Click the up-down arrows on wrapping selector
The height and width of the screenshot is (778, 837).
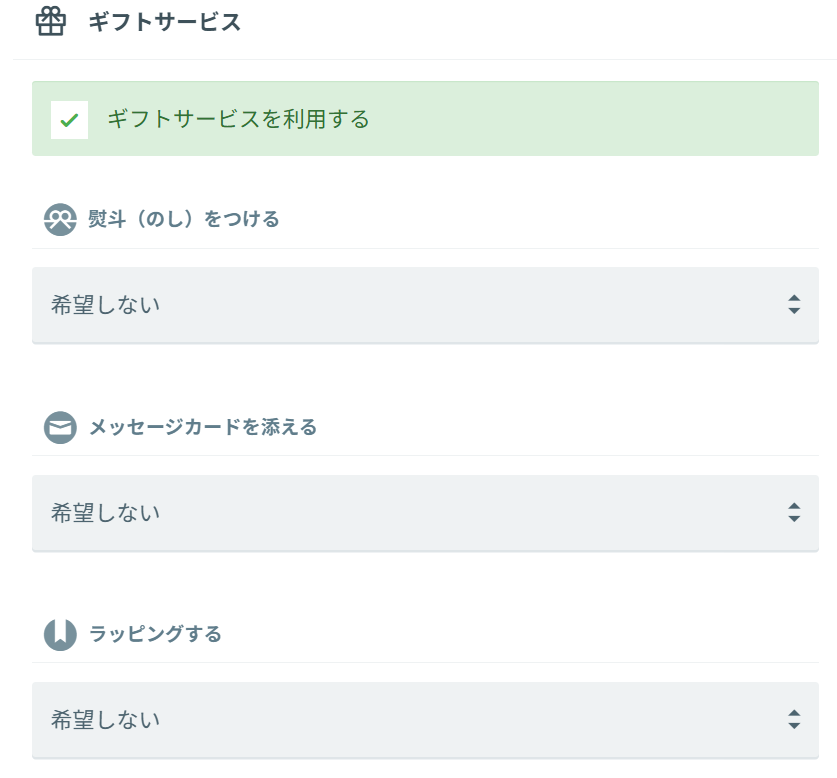pyautogui.click(x=794, y=719)
